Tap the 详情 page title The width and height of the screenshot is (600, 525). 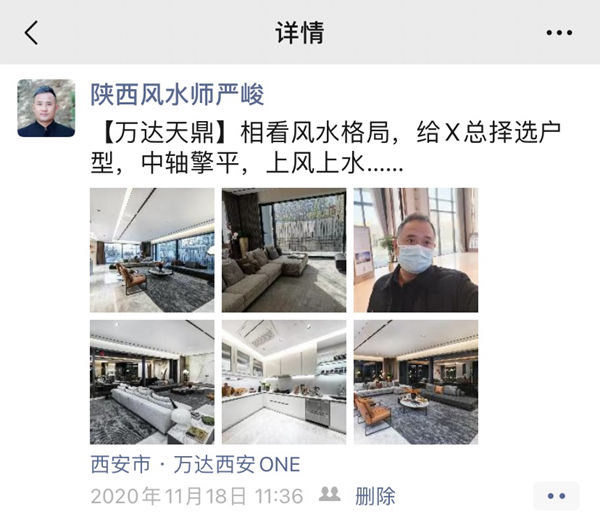[300, 33]
